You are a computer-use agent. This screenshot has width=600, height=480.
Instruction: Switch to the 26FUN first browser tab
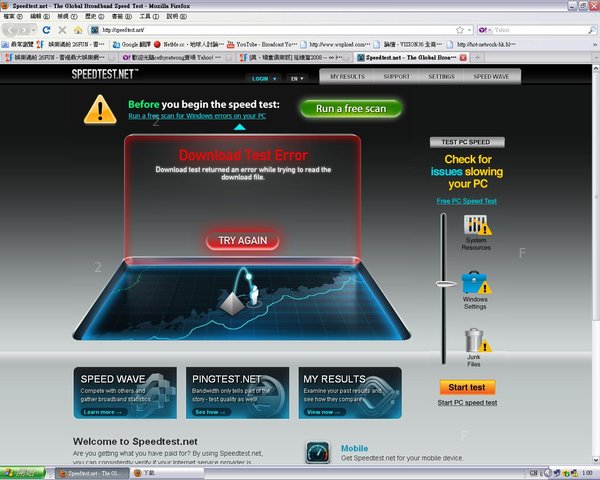[x=59, y=57]
